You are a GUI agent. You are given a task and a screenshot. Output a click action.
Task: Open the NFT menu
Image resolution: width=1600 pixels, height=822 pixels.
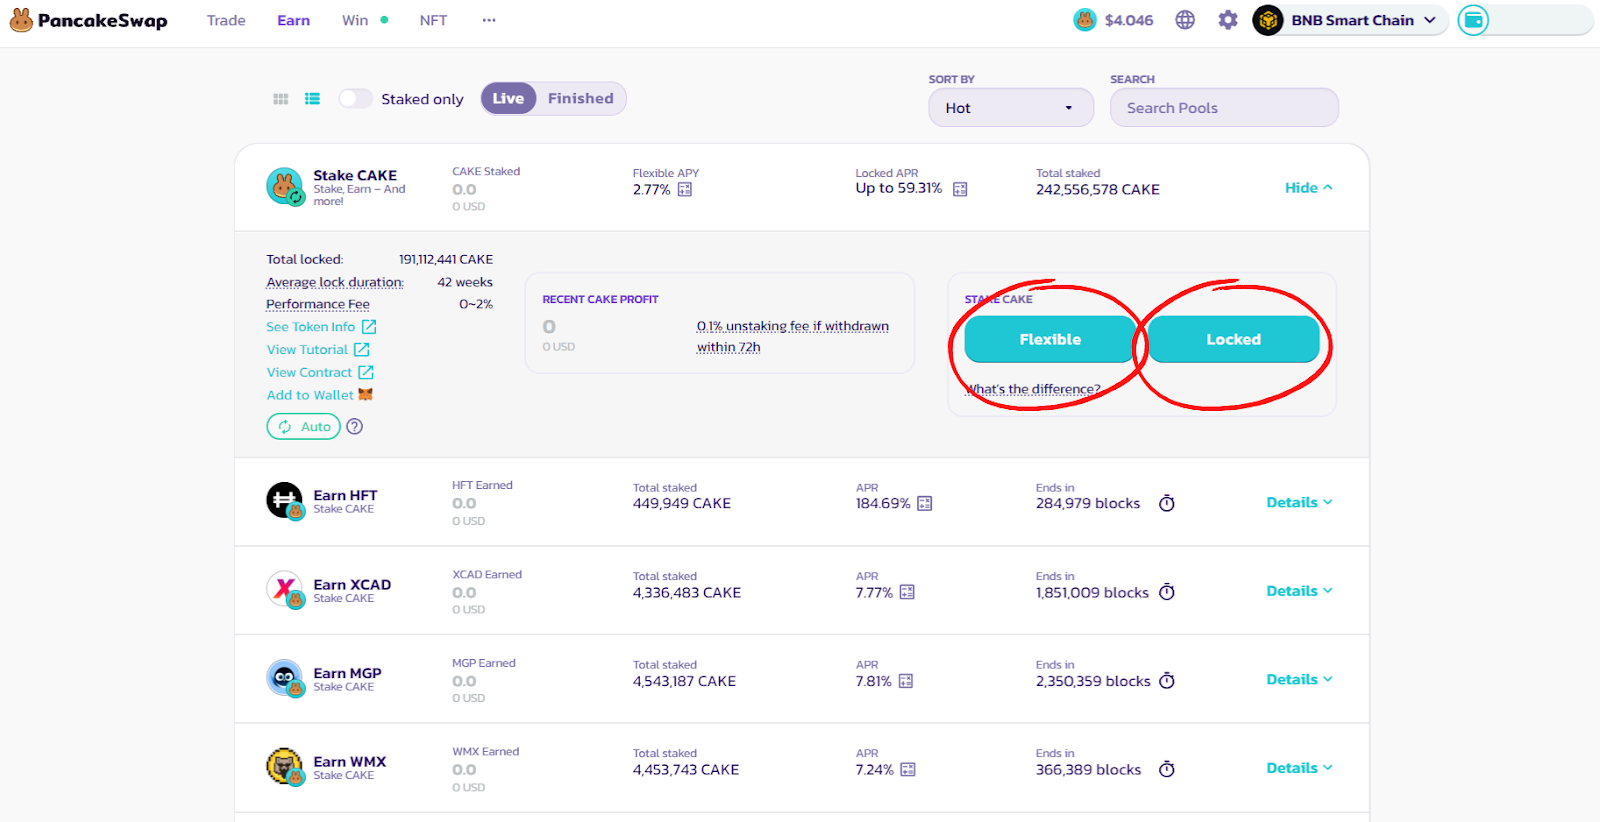tap(433, 20)
